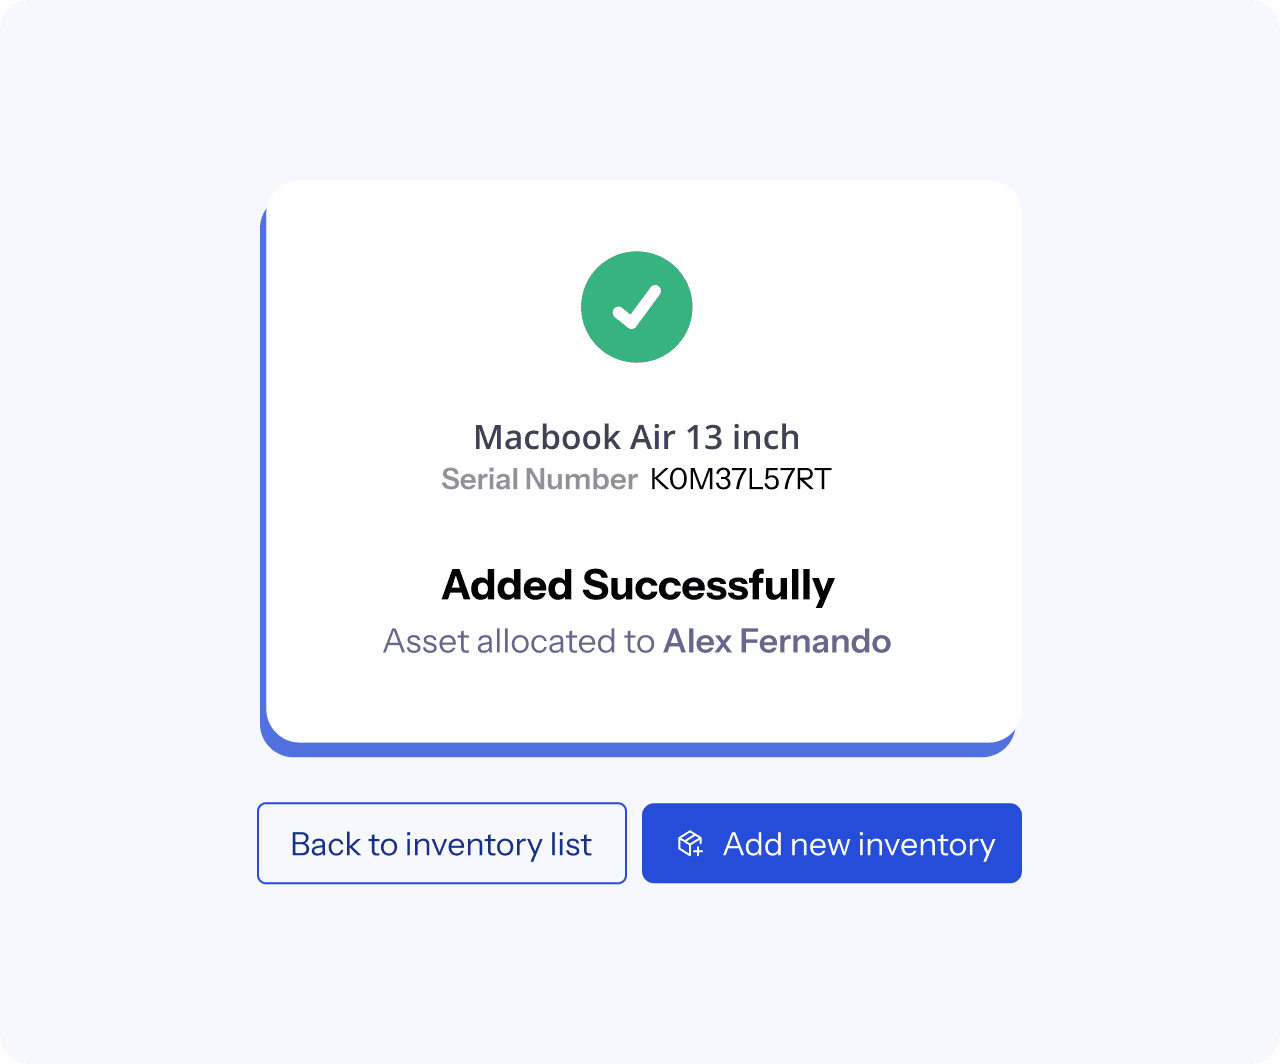Click the first name 'Alex'
The width and height of the screenshot is (1280, 1064).
698,641
